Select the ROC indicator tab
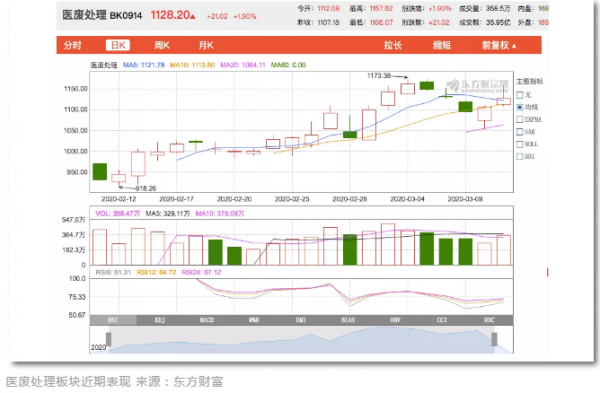Image resolution: width=600 pixels, height=393 pixels. pyautogui.click(x=489, y=320)
